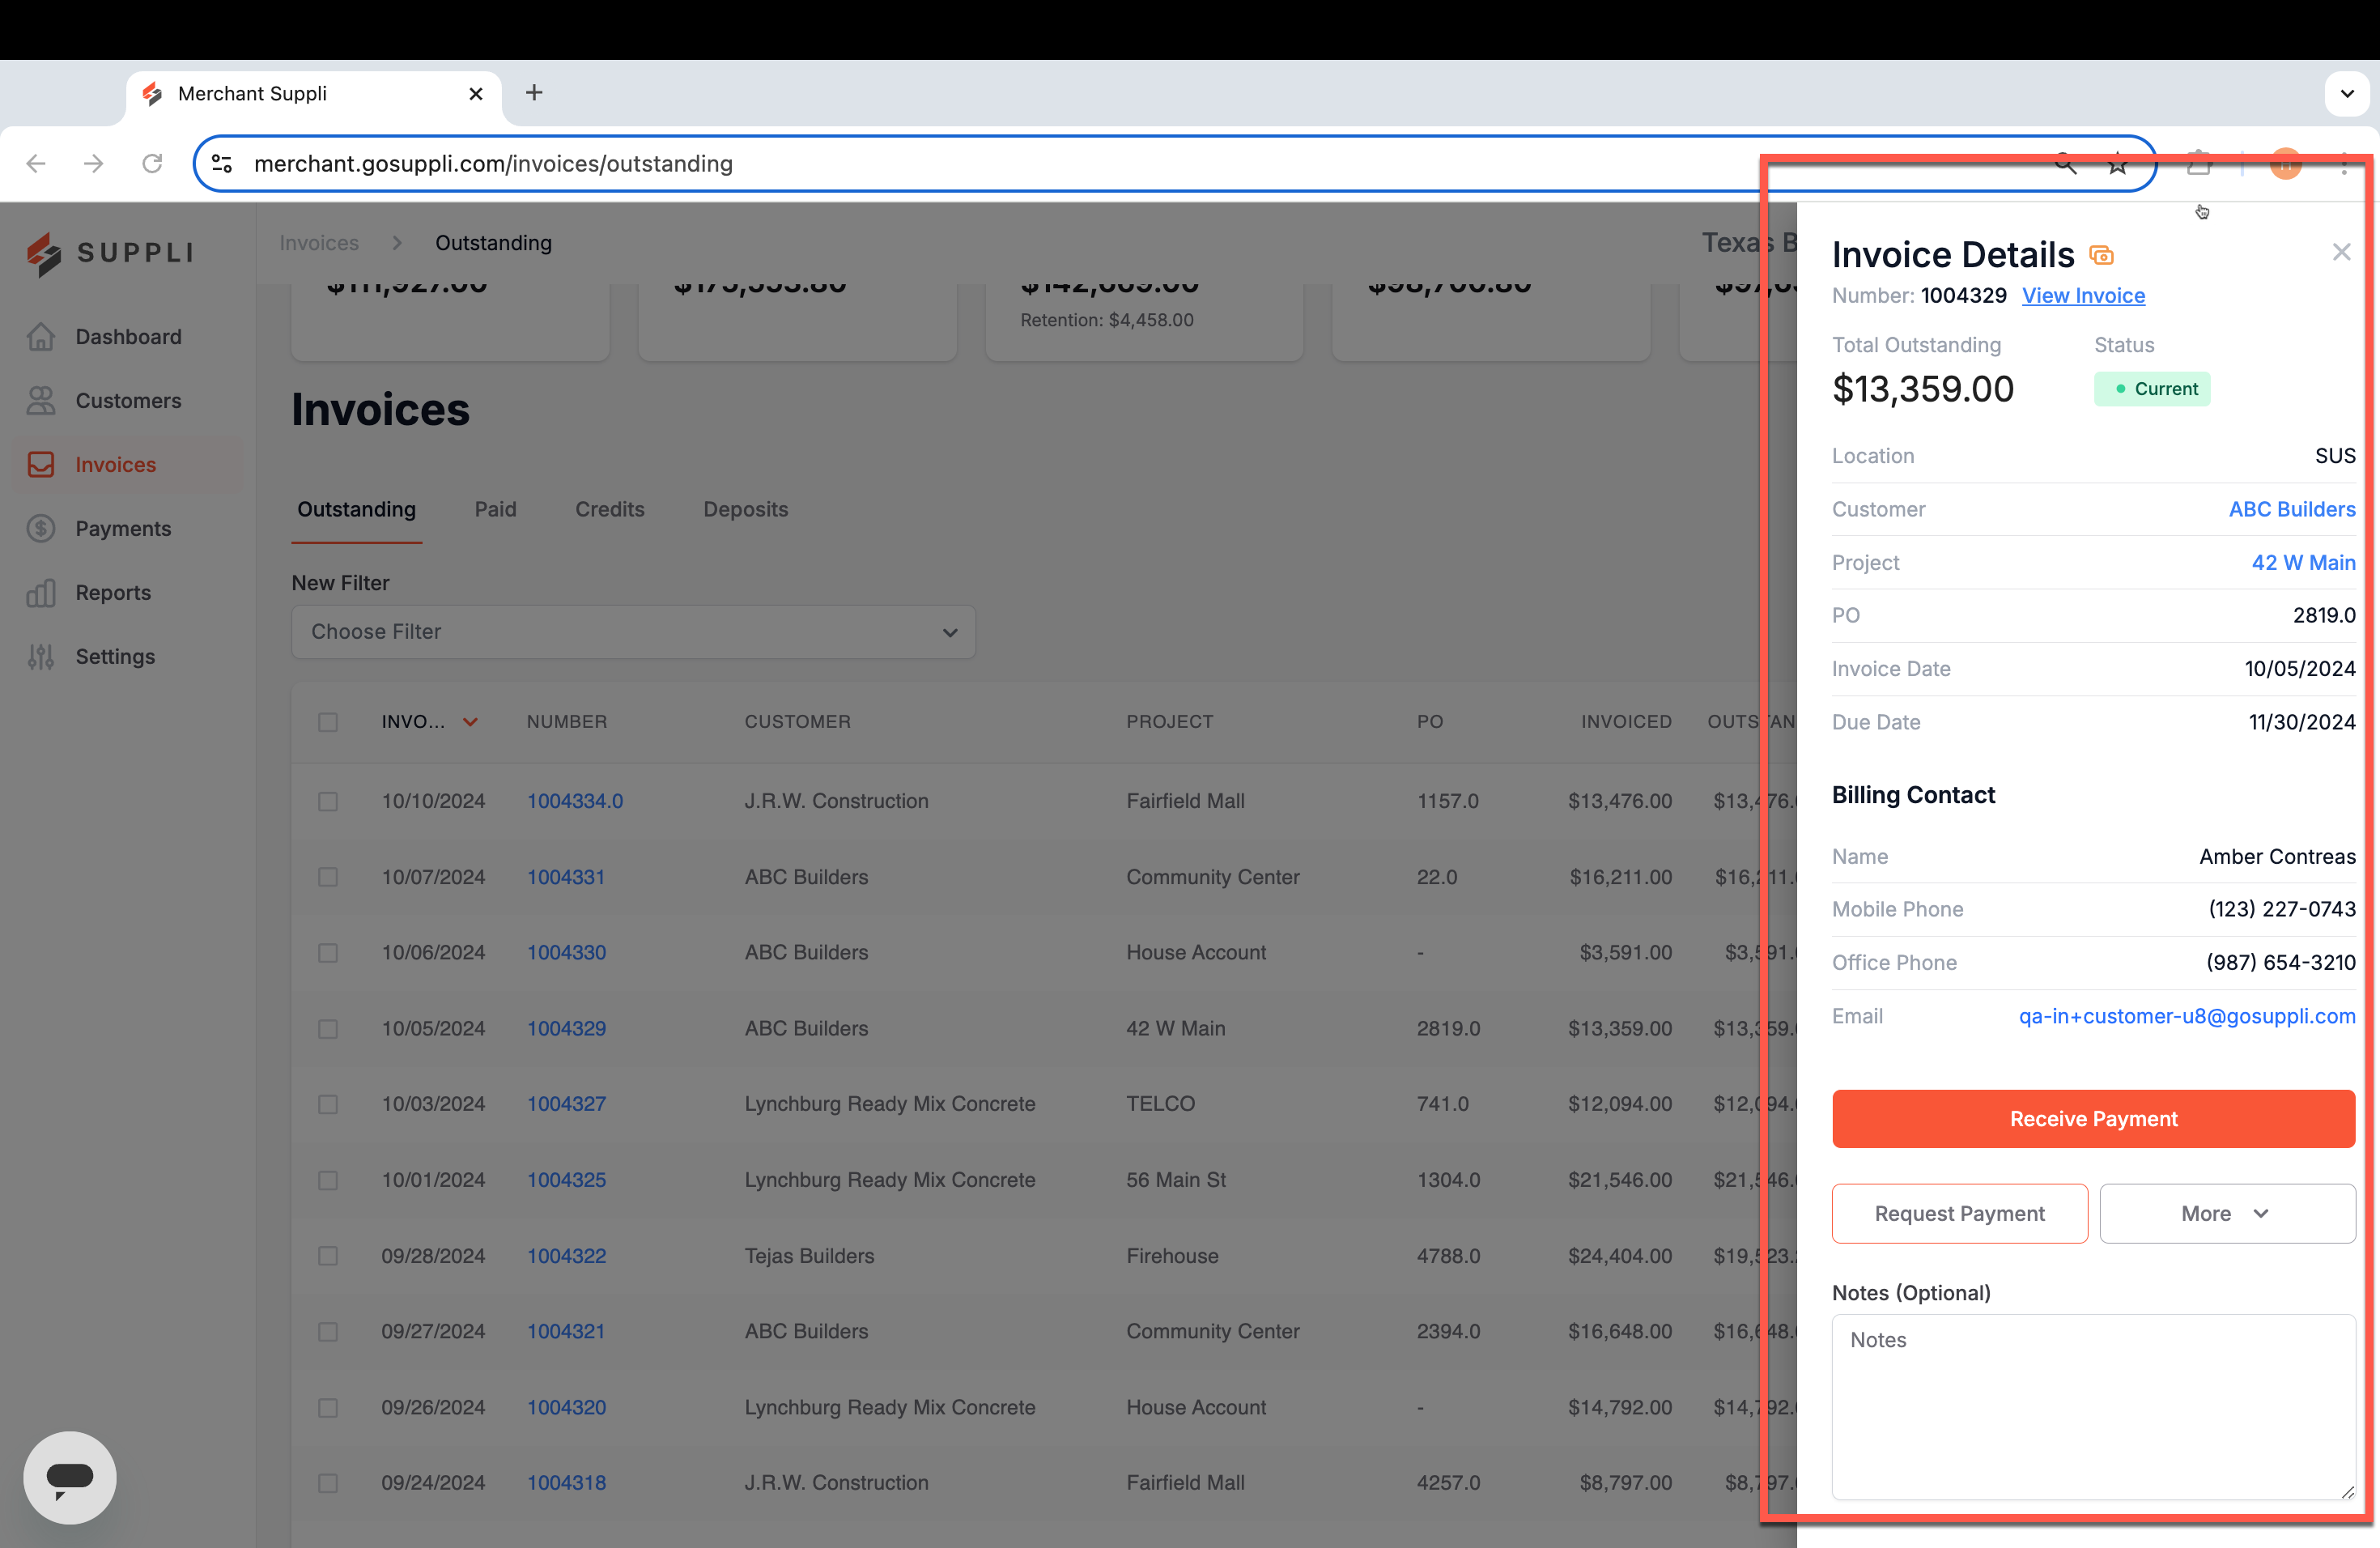Click into the Notes text area
The image size is (2380, 1548).
(2093, 1407)
